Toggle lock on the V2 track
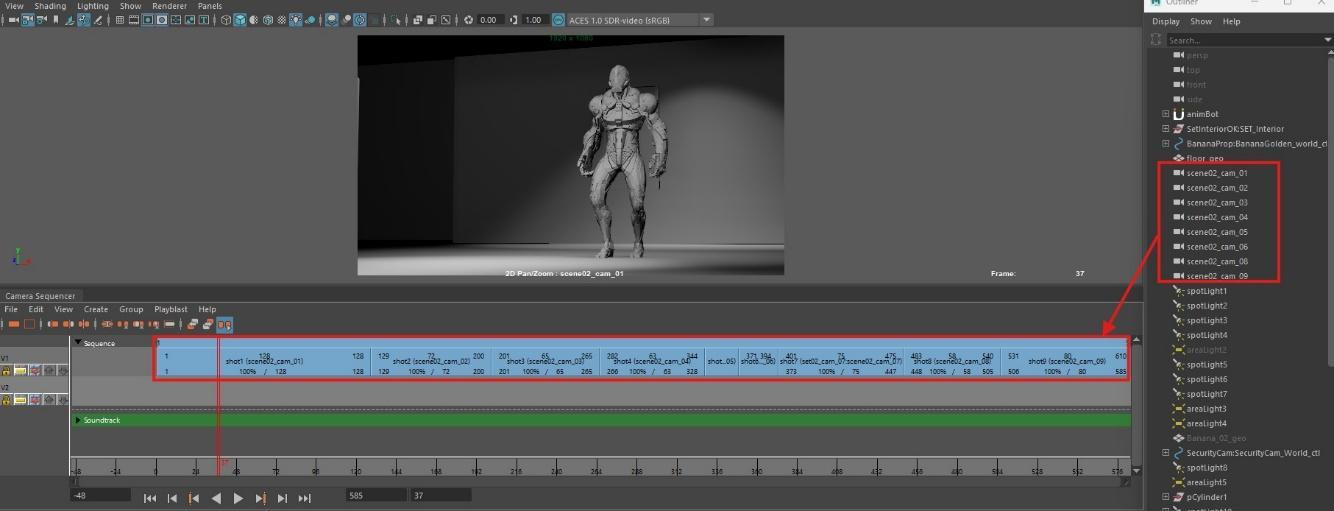This screenshot has width=1334, height=511. [7, 400]
